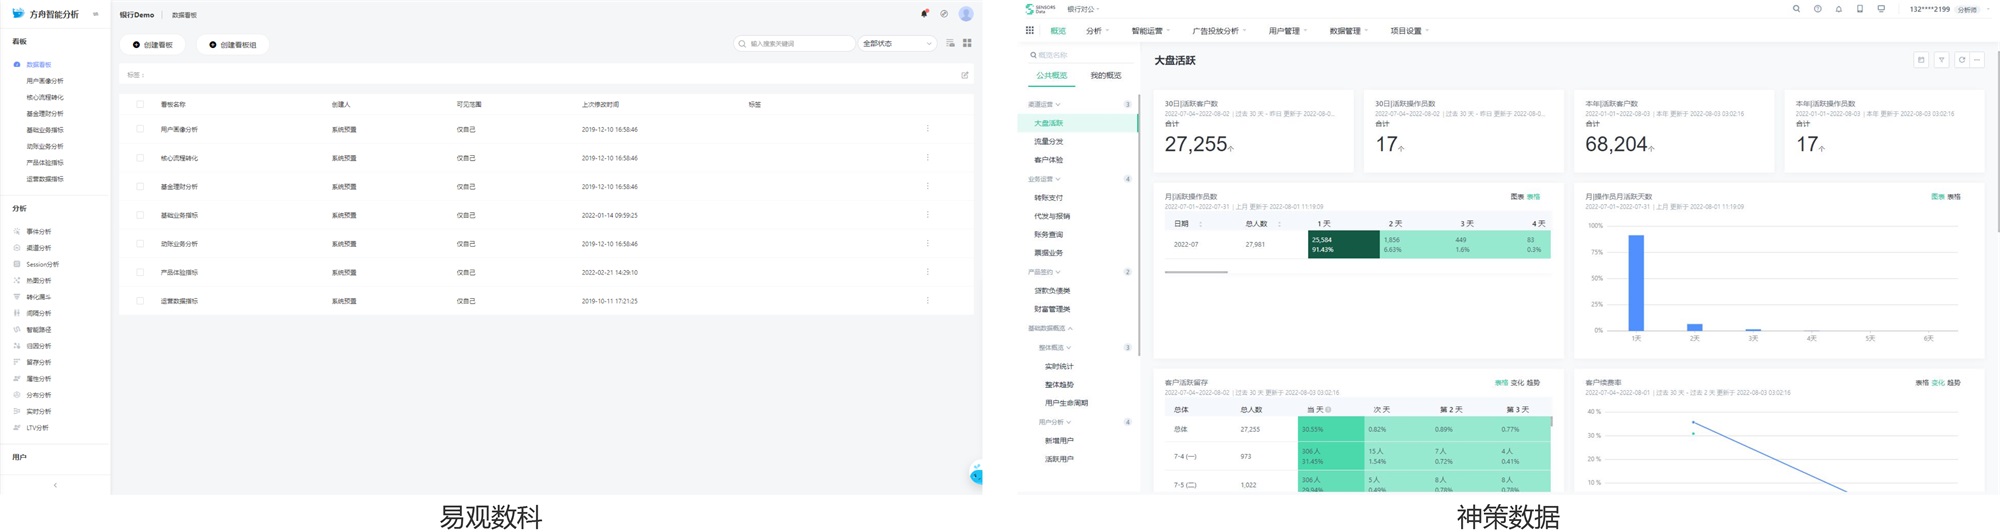Open the 智能运营 menu dropdown

tap(1150, 31)
